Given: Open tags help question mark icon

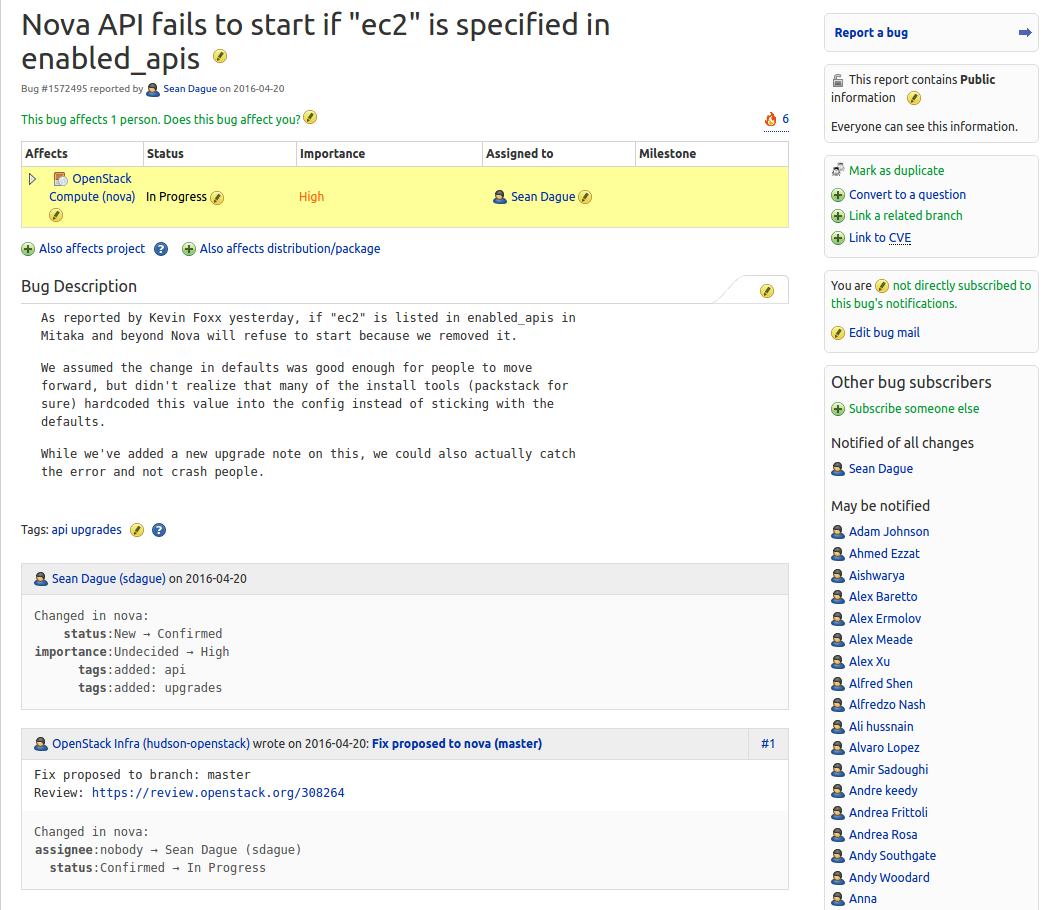Looking at the screenshot, I should tap(159, 530).
